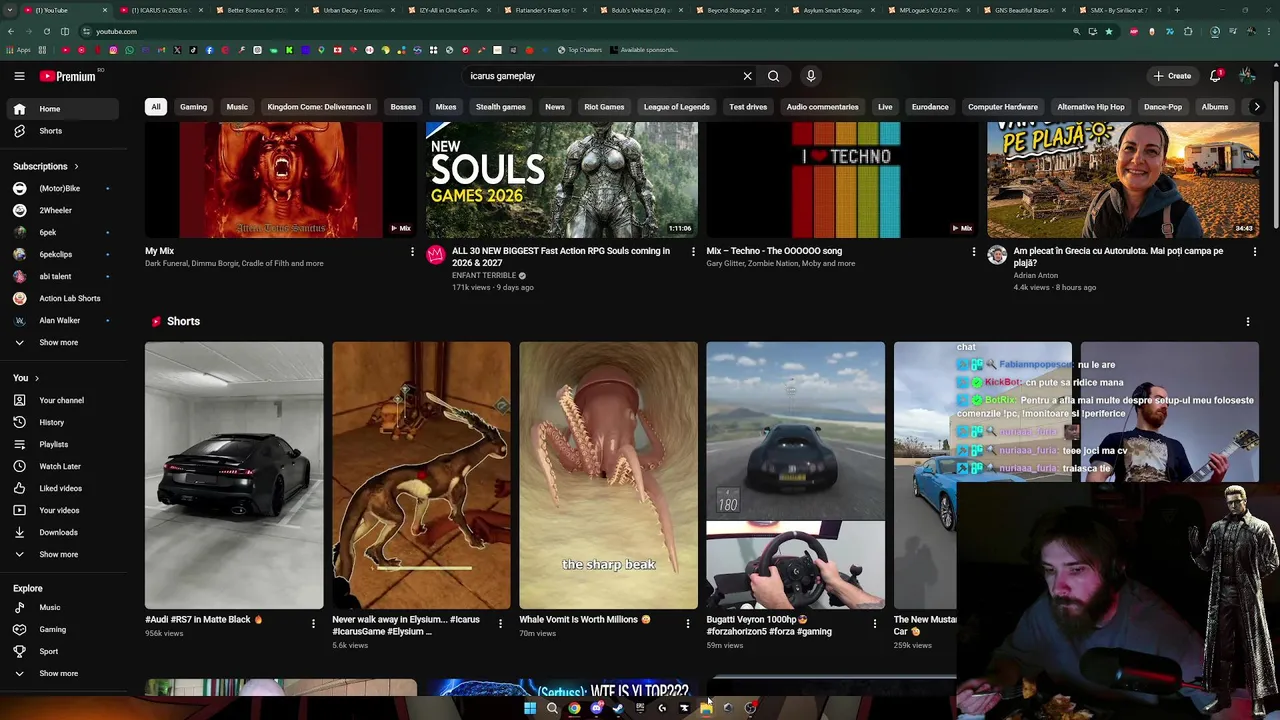
Task: Click the YouTube Premium logo
Action: [x=70, y=76]
